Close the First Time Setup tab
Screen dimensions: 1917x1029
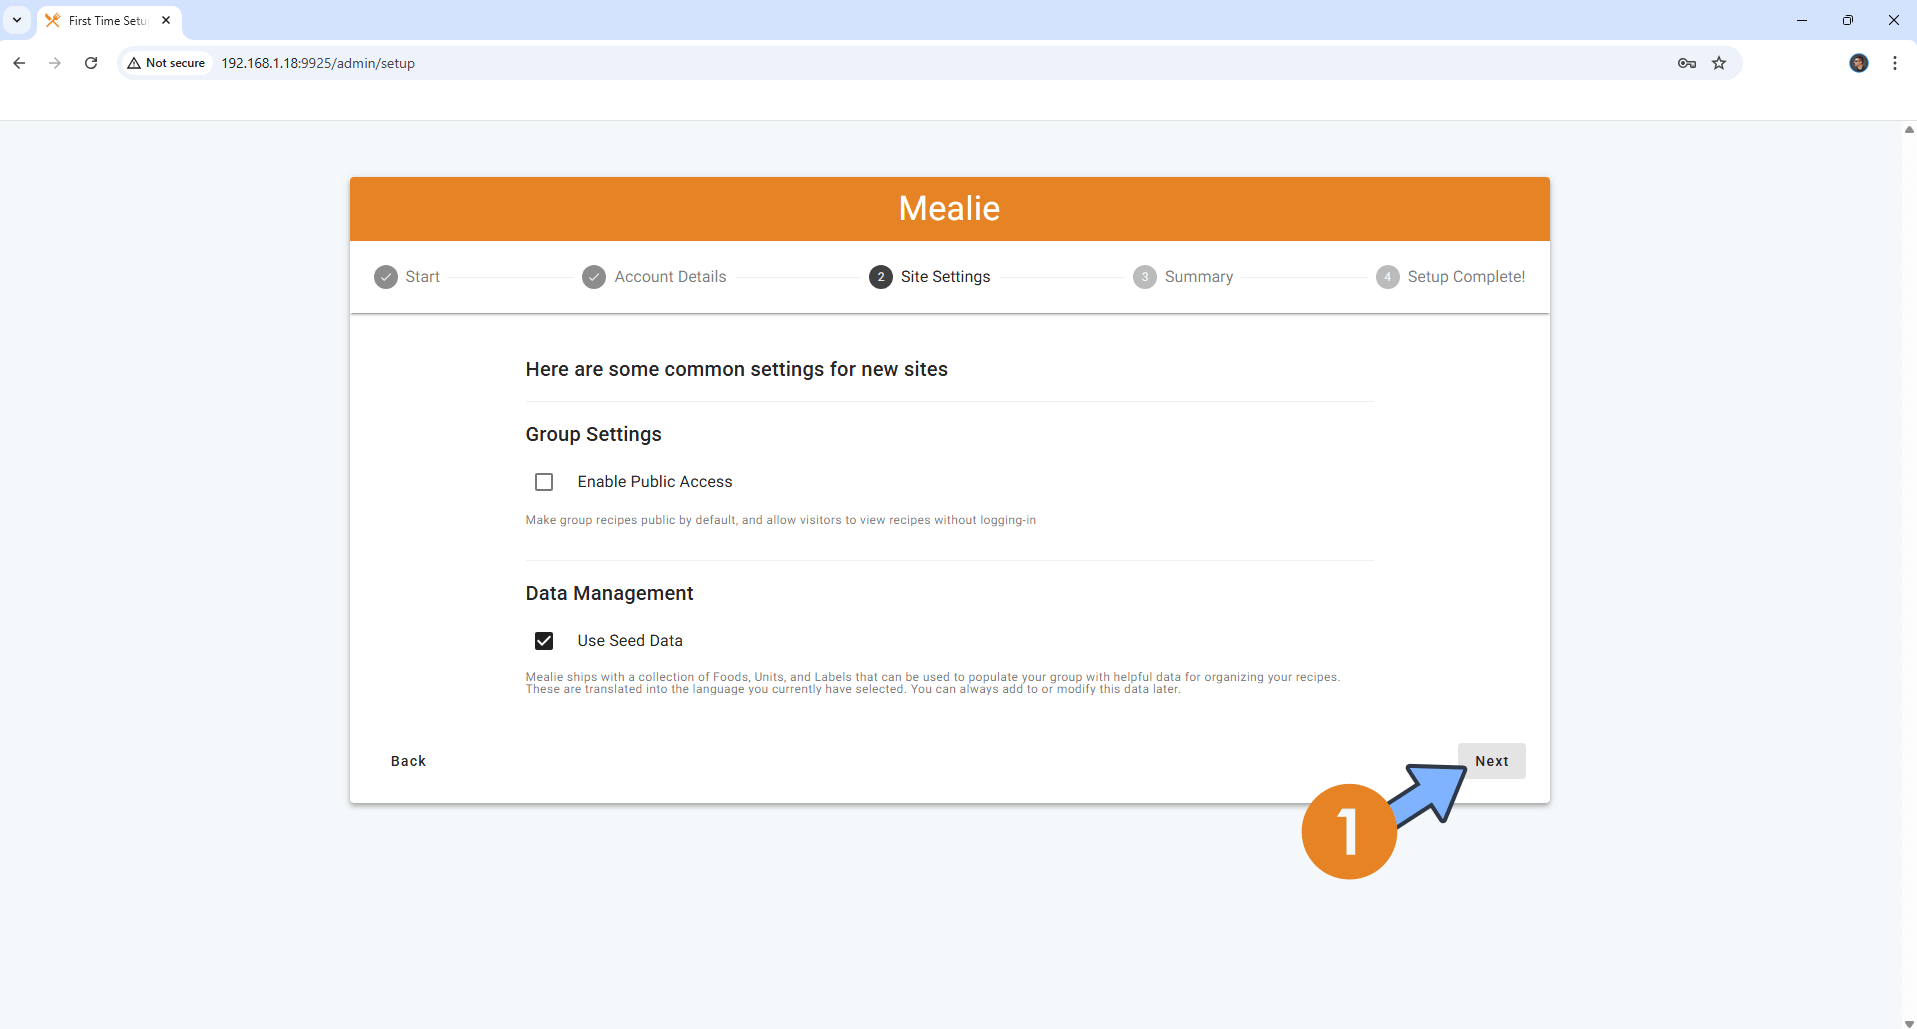click(x=166, y=20)
